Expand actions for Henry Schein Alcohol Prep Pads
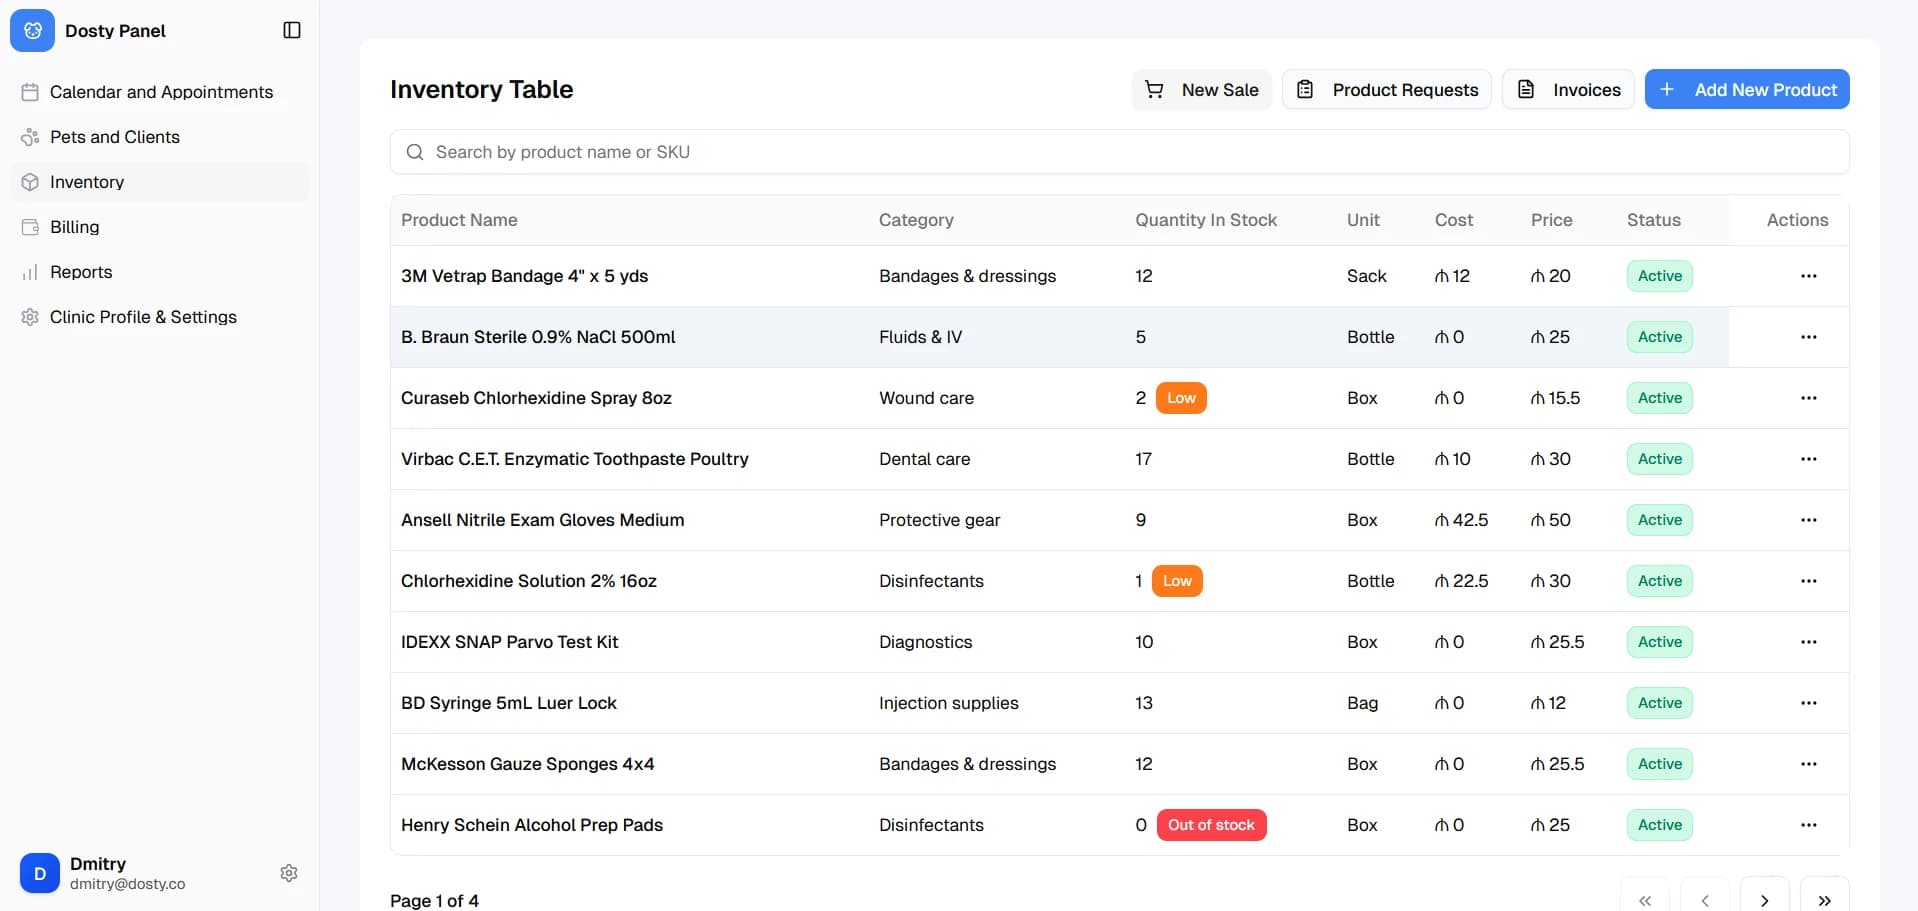Screen dimensions: 1918x911 (1808, 825)
